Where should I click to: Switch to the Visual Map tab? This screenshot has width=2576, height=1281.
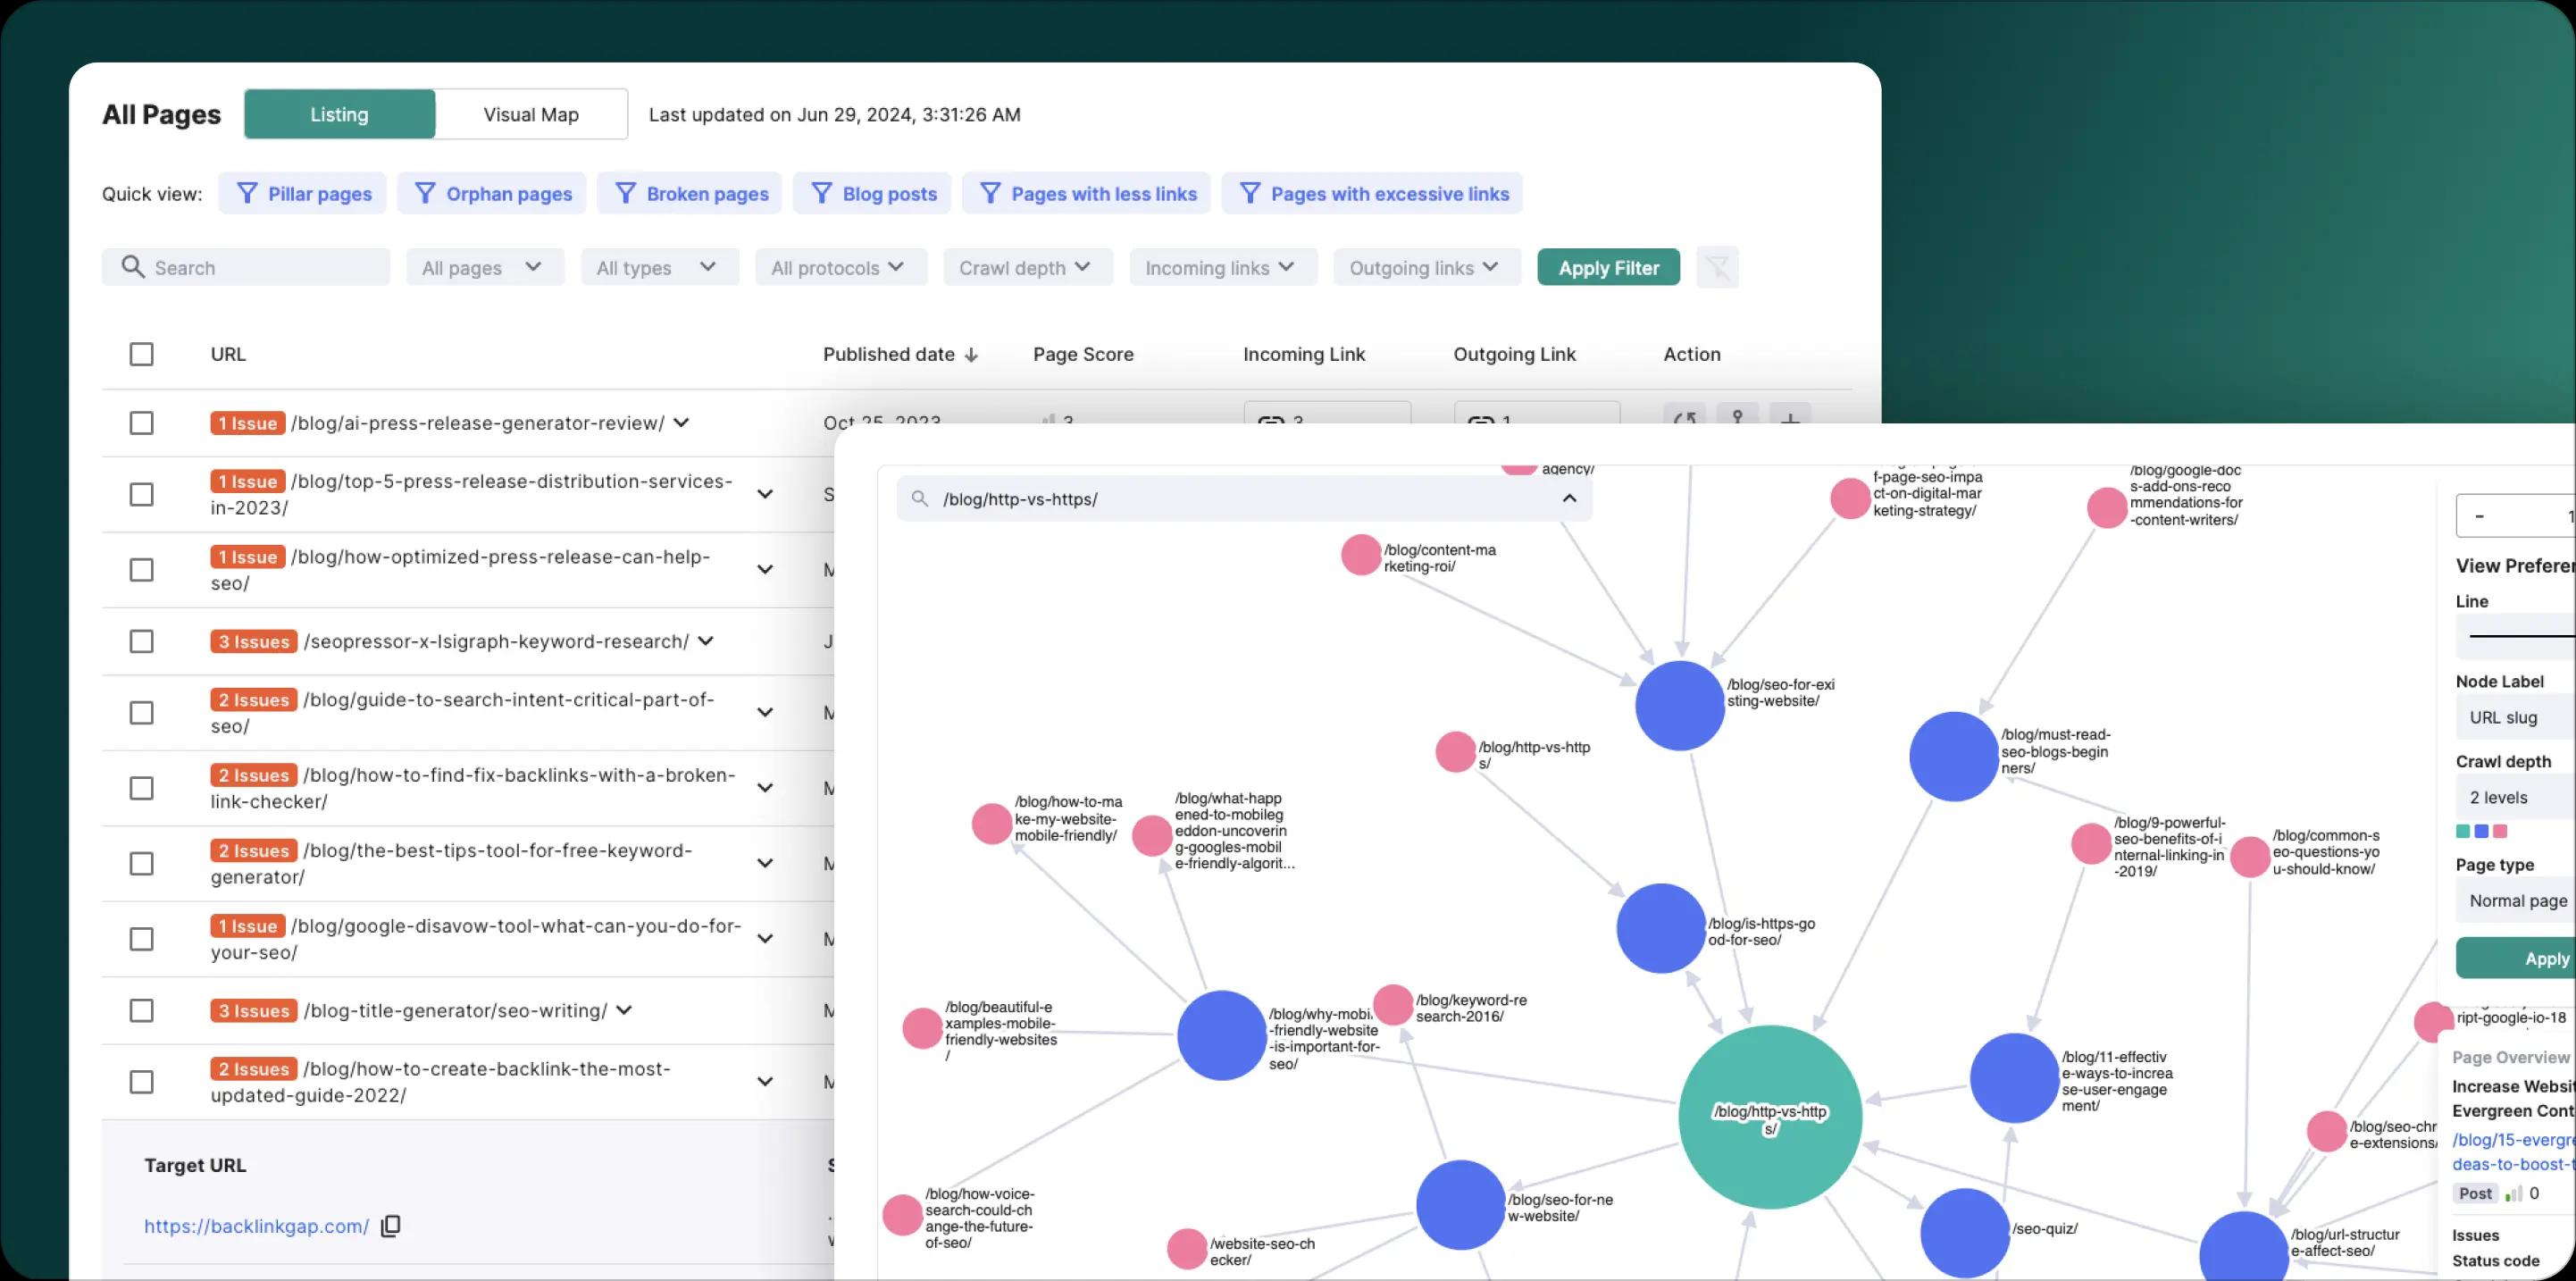[531, 114]
